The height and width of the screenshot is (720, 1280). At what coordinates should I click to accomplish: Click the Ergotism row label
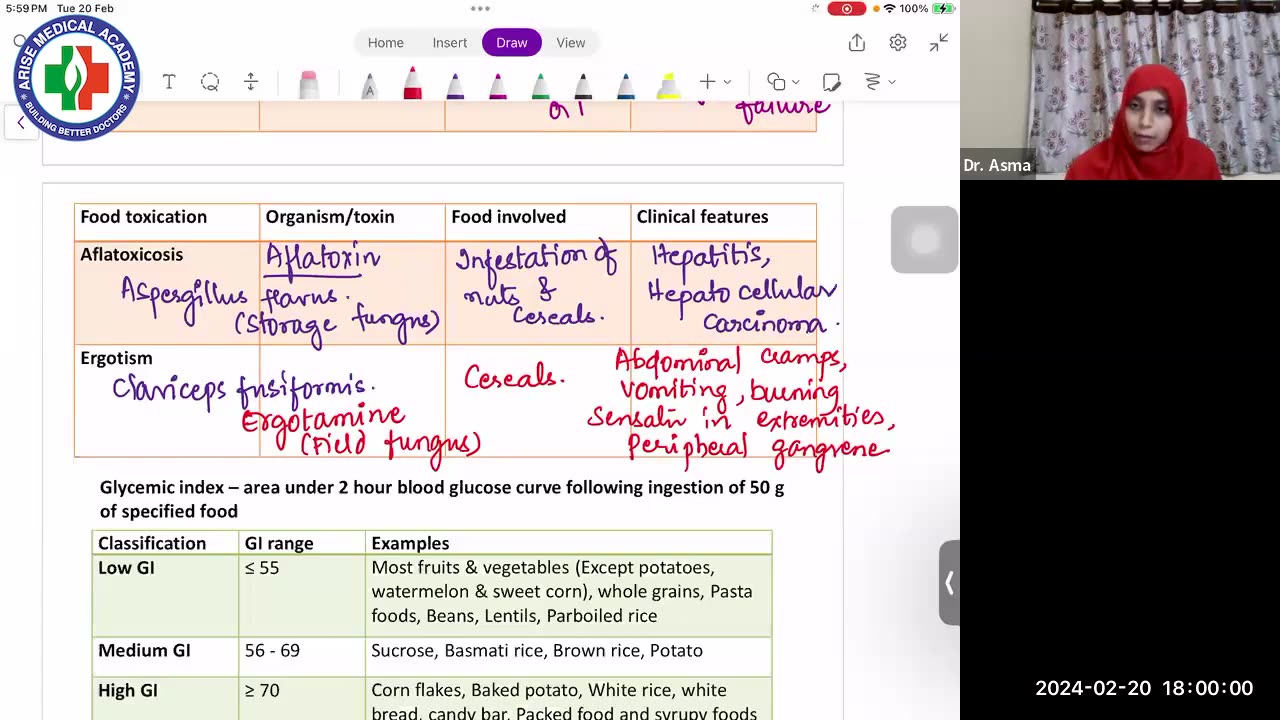[x=116, y=358]
